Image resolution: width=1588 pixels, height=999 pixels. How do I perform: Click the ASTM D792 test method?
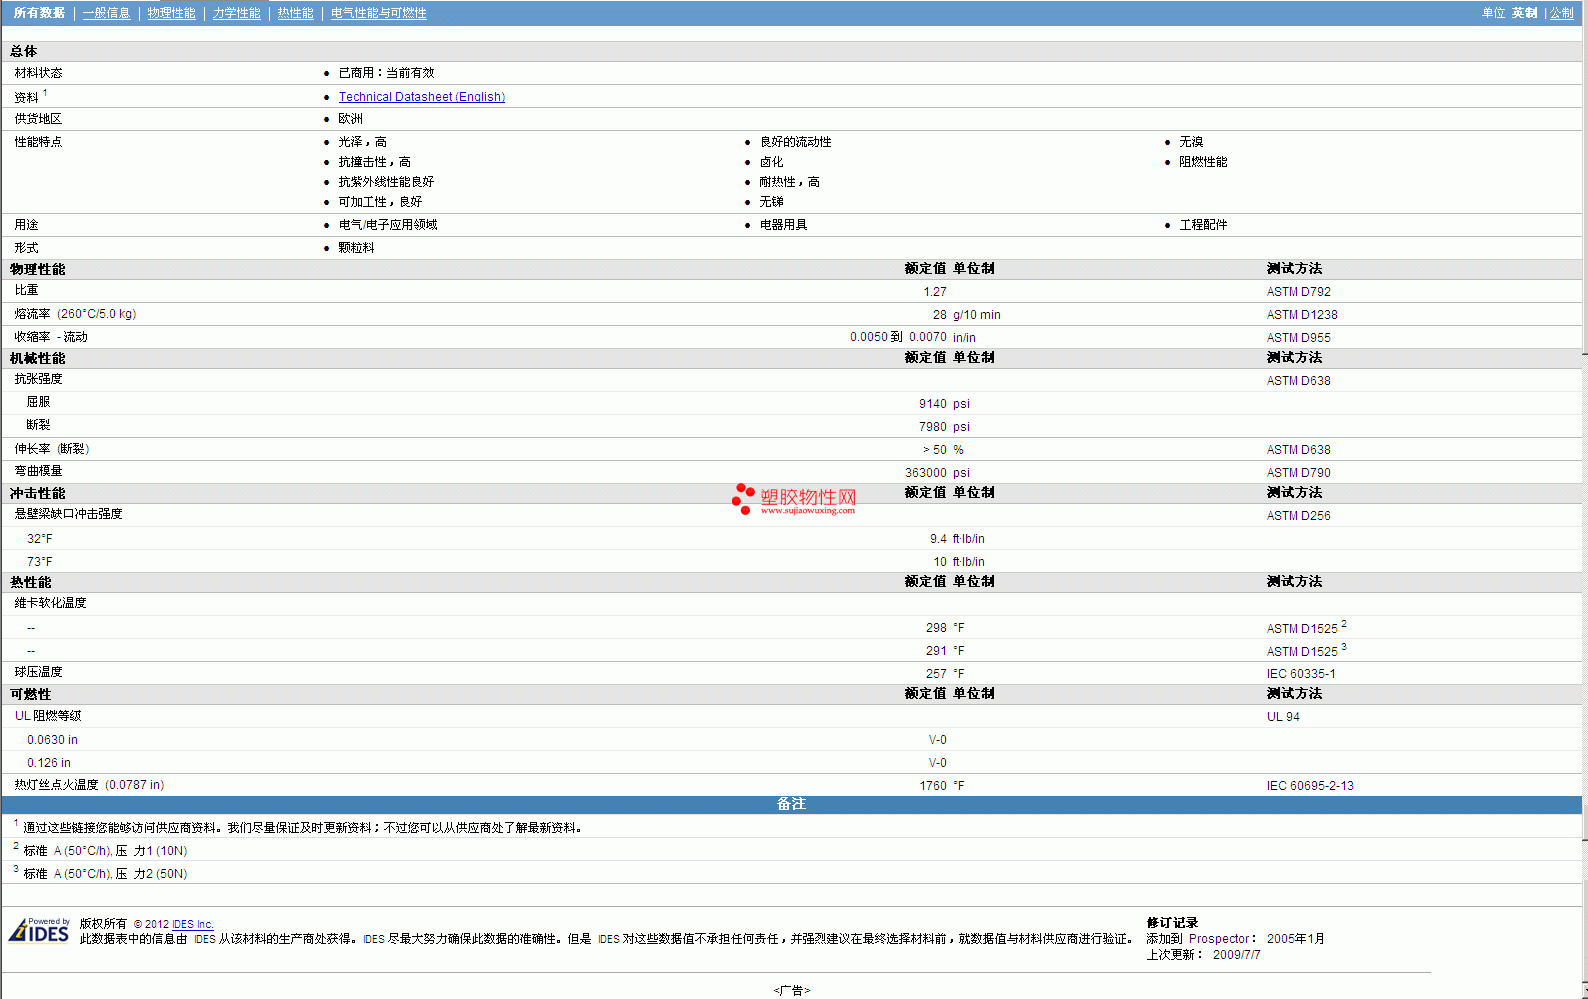click(x=1298, y=292)
